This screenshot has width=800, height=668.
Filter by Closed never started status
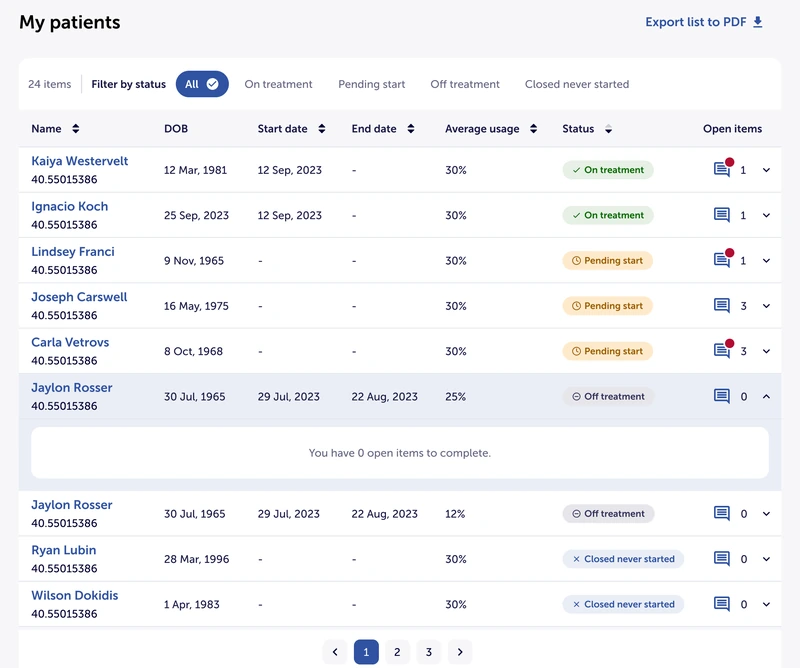click(x=577, y=84)
